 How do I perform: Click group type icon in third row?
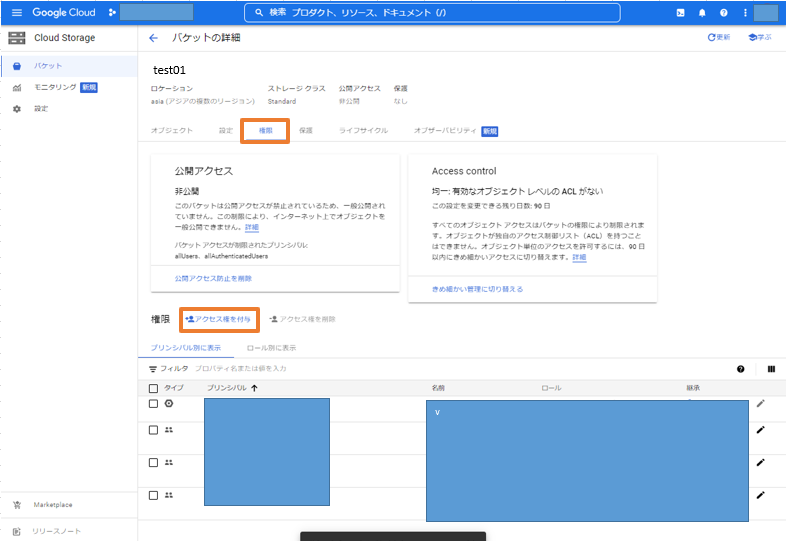[x=169, y=462]
